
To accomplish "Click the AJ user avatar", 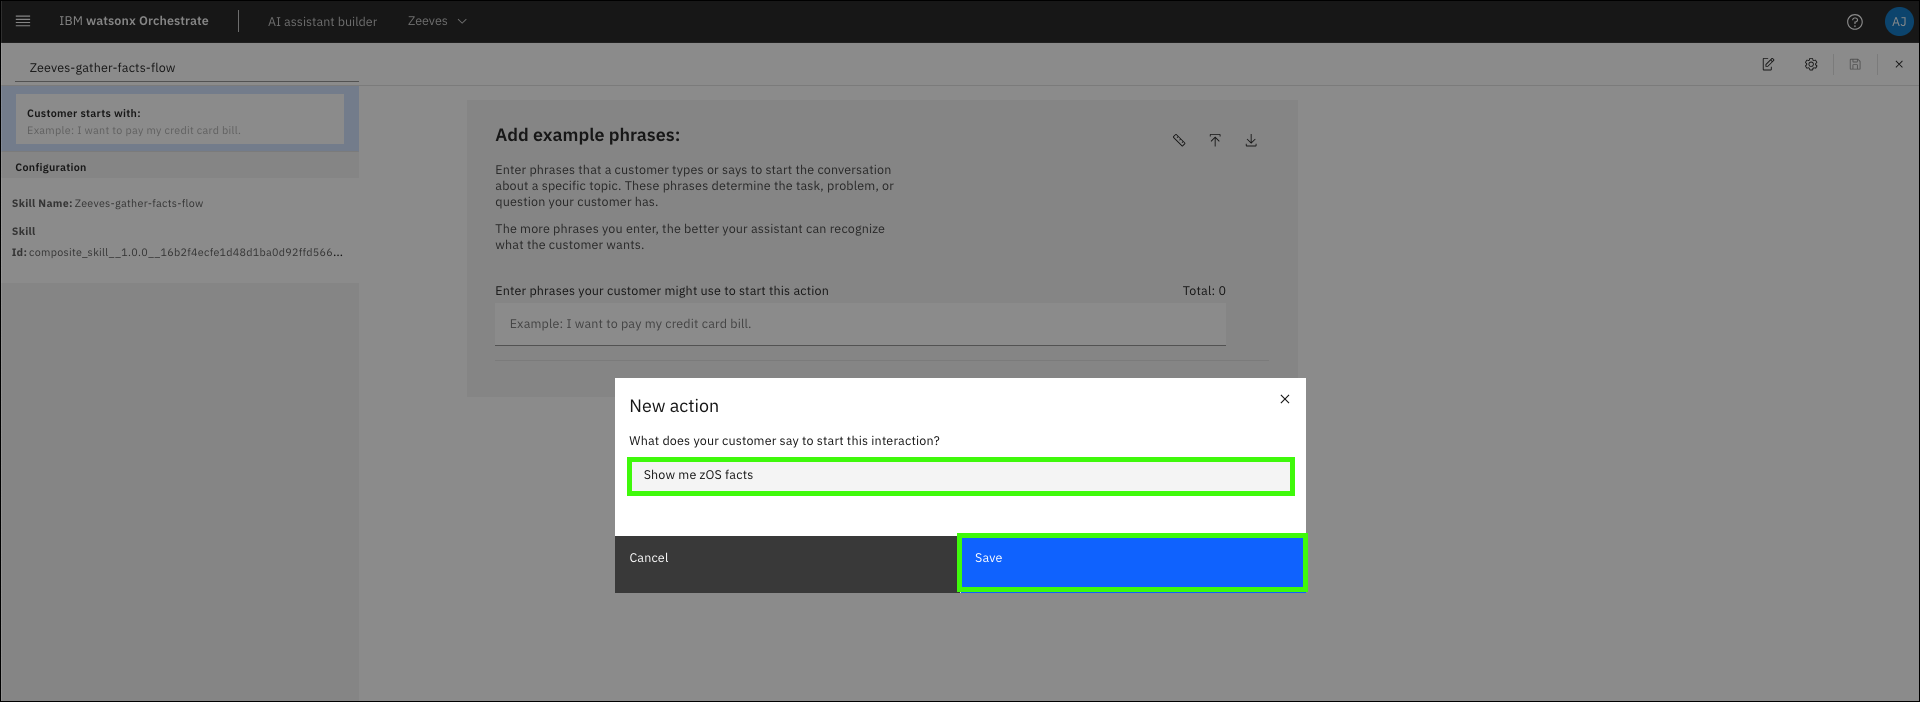I will pyautogui.click(x=1898, y=21).
